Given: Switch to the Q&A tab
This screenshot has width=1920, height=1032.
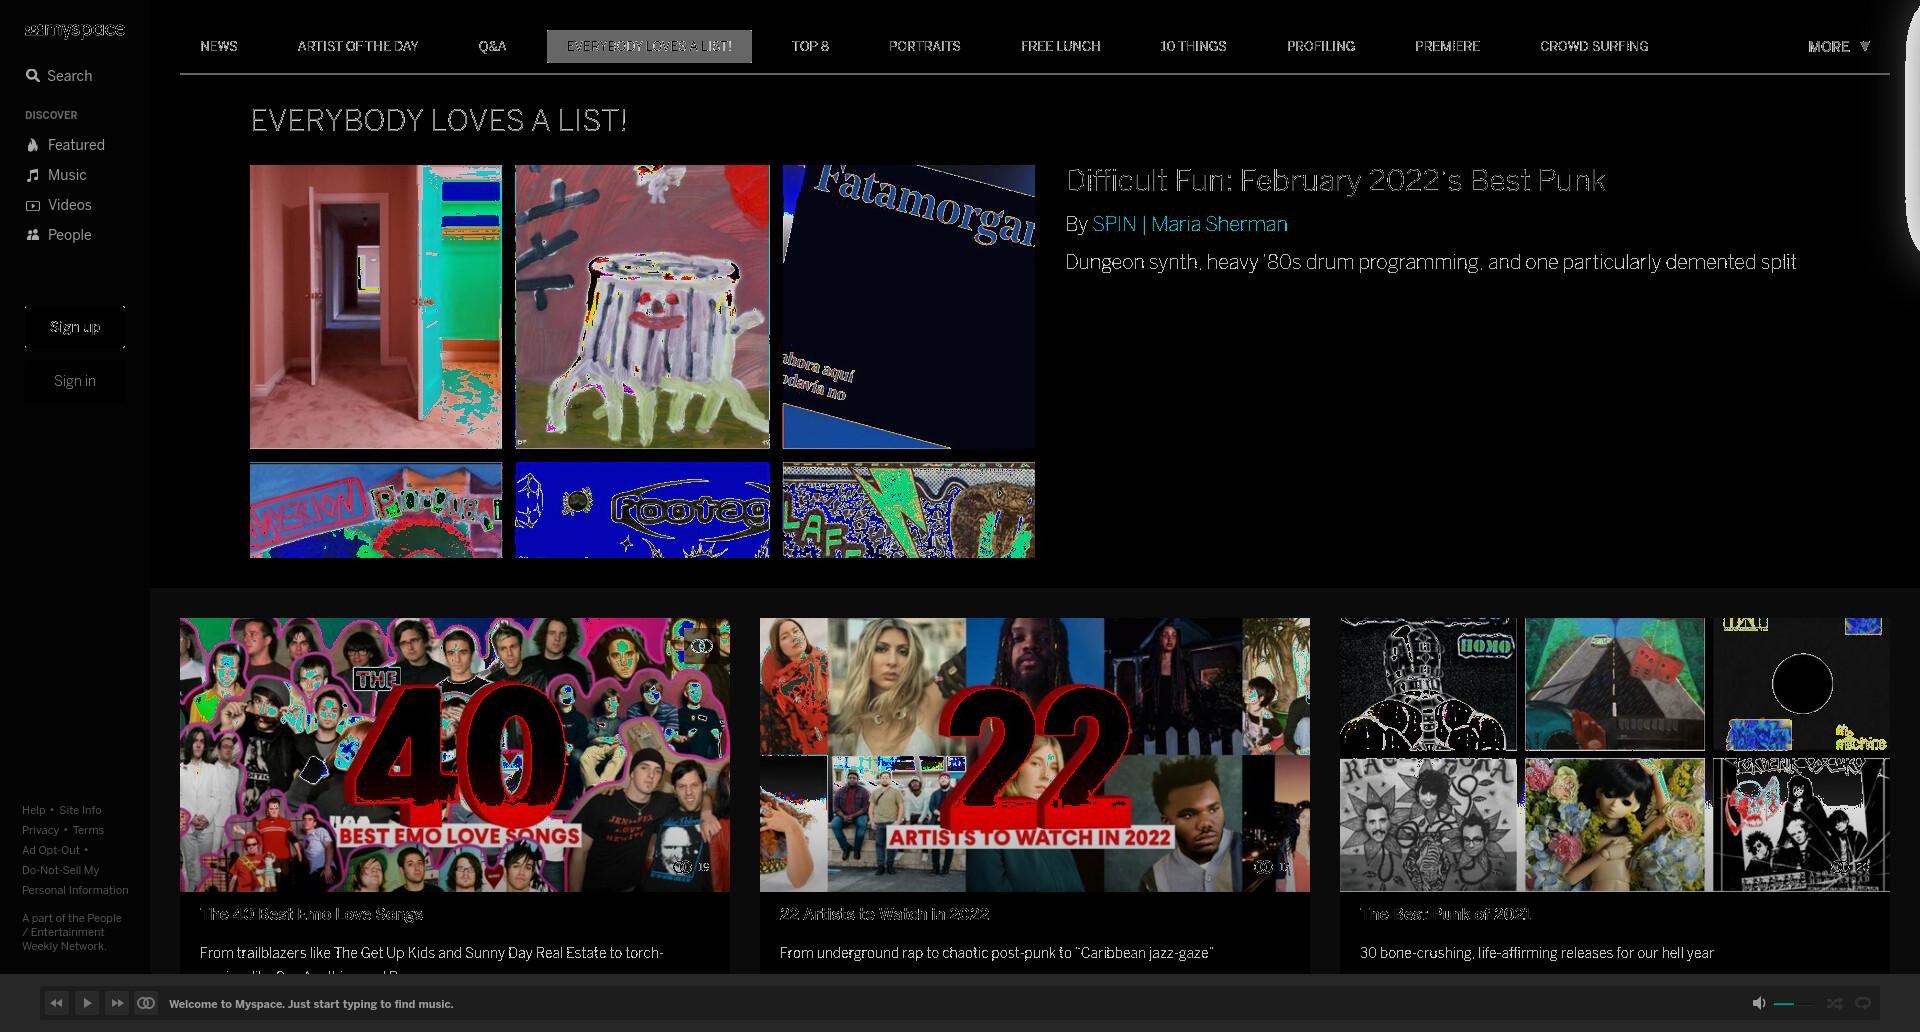Looking at the screenshot, I should click(492, 46).
